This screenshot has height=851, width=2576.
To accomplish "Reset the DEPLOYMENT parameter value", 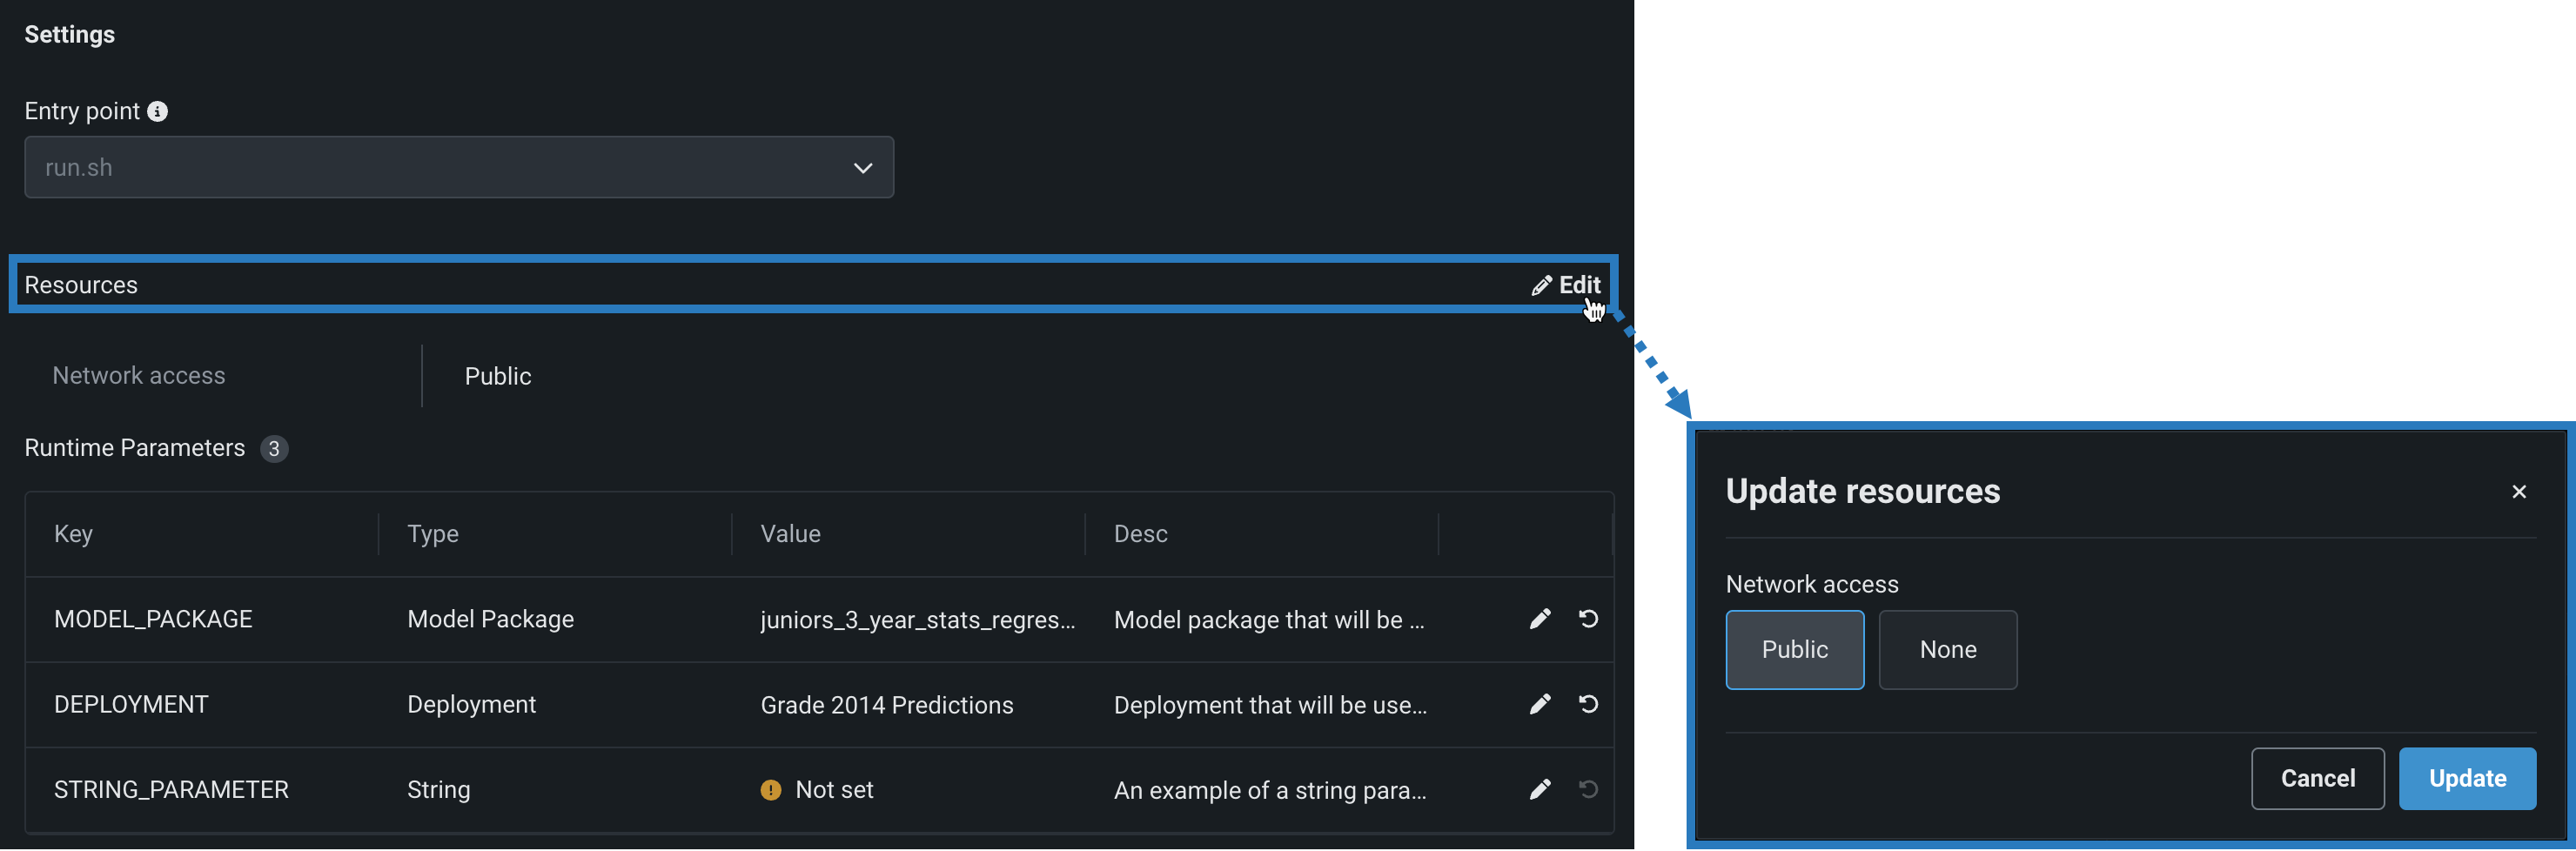I will [x=1588, y=704].
